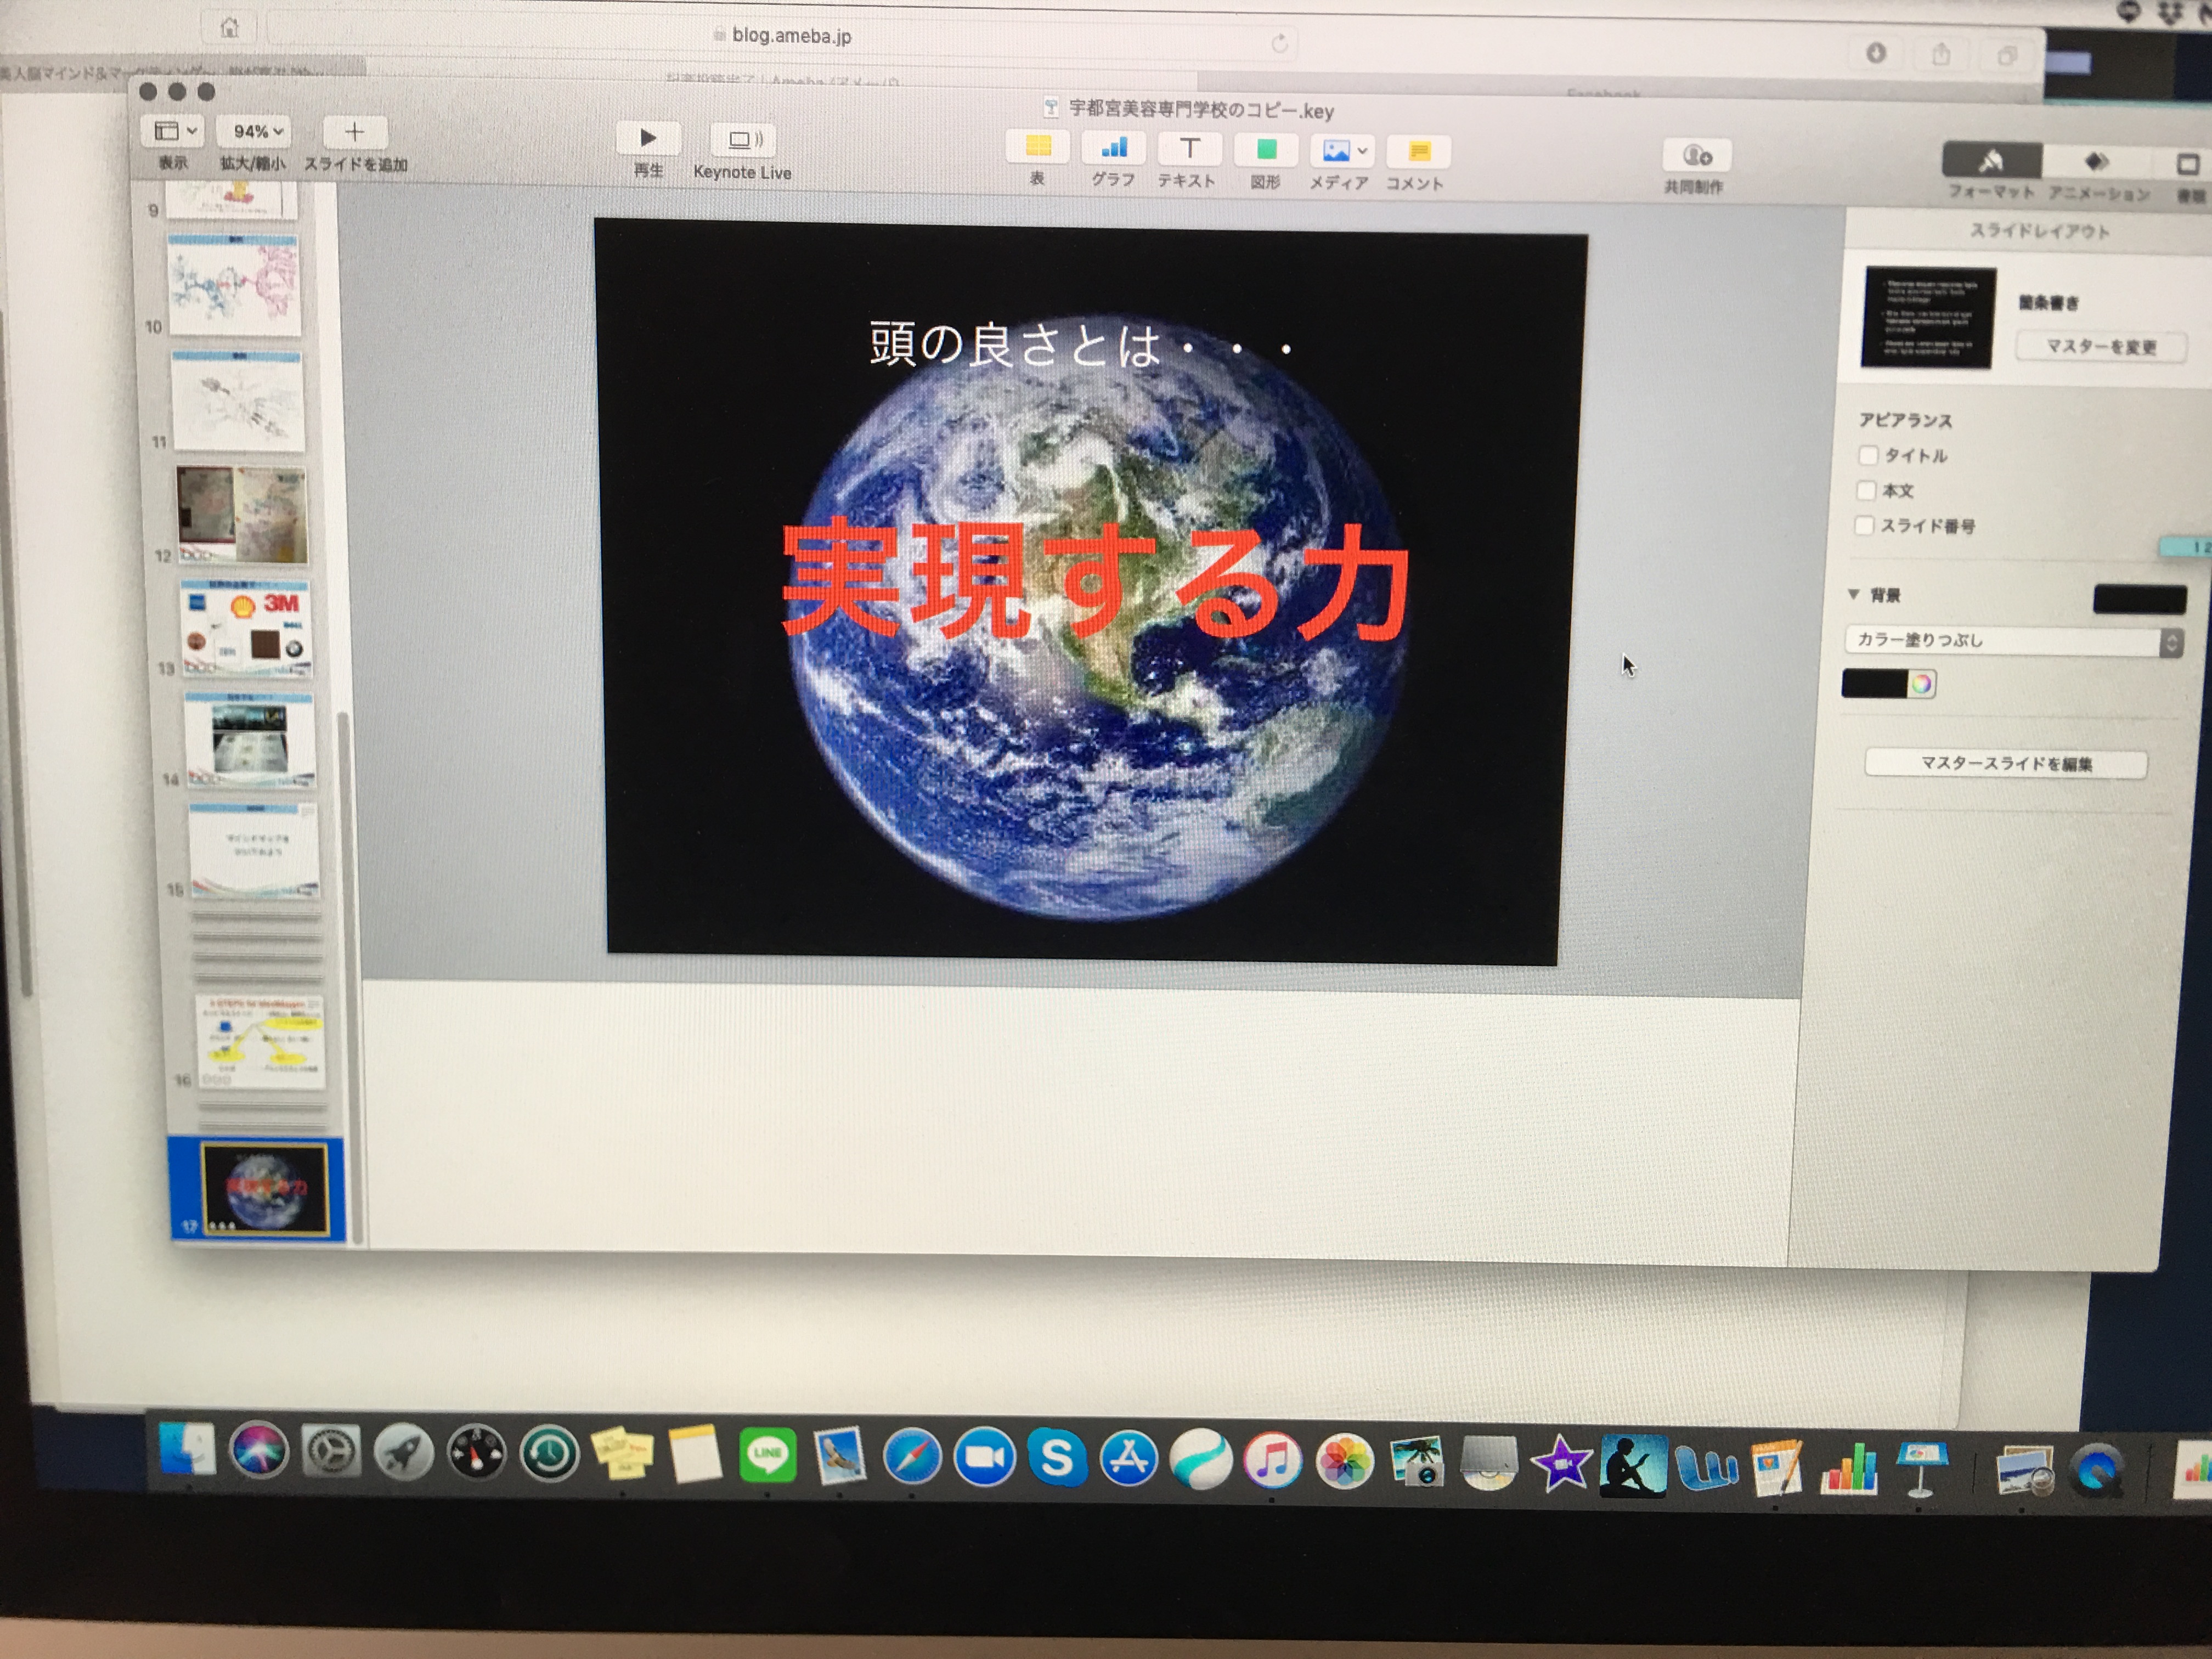Viewport: 2212px width, 1659px height.
Task: Switch to the フォーマット inspector tab
Action: tap(1991, 161)
